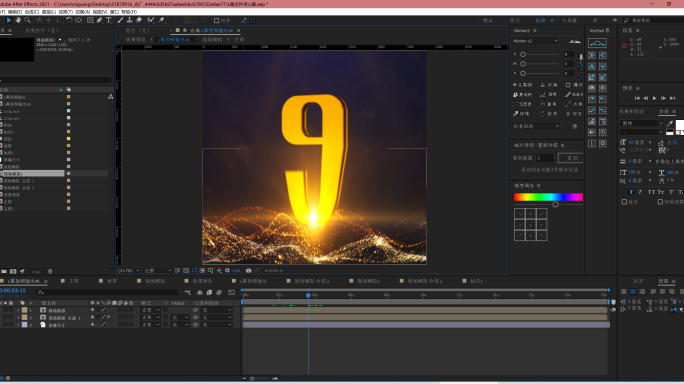Click the KeyFast easy-ease curve icon
This screenshot has height=384, width=684.
click(x=597, y=43)
